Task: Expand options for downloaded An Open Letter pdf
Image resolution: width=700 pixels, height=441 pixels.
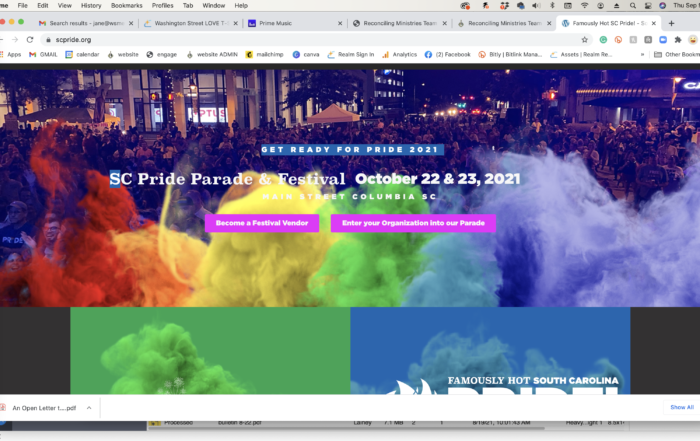Action: (x=89, y=408)
